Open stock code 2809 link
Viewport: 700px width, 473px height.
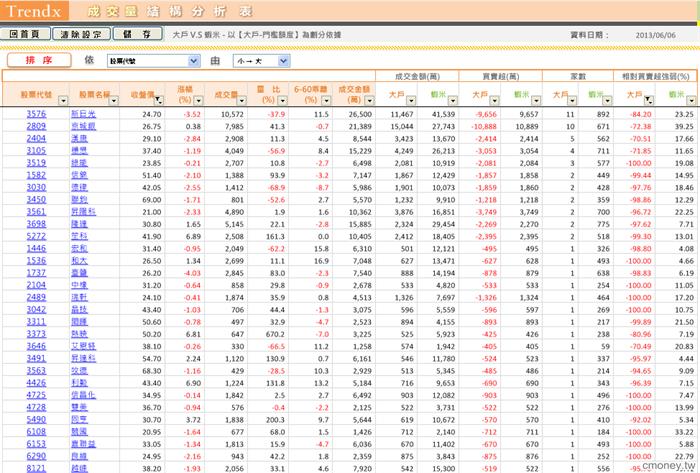coord(36,127)
